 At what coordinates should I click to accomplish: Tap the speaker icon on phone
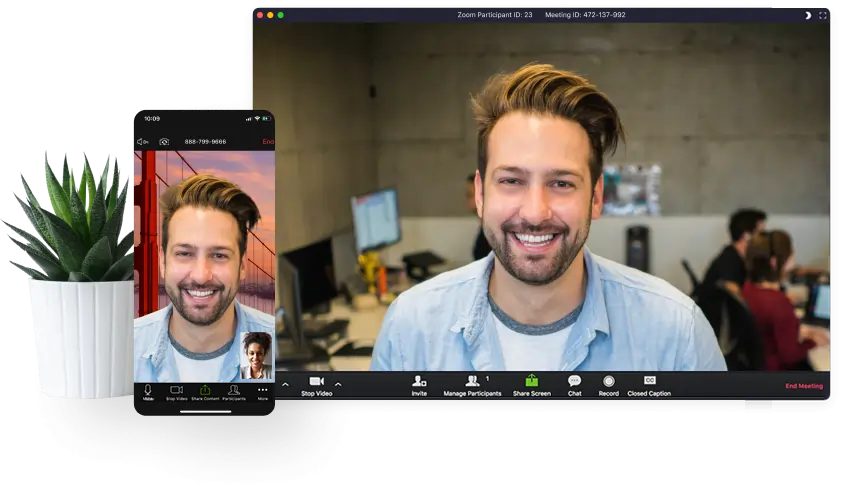pyautogui.click(x=143, y=141)
